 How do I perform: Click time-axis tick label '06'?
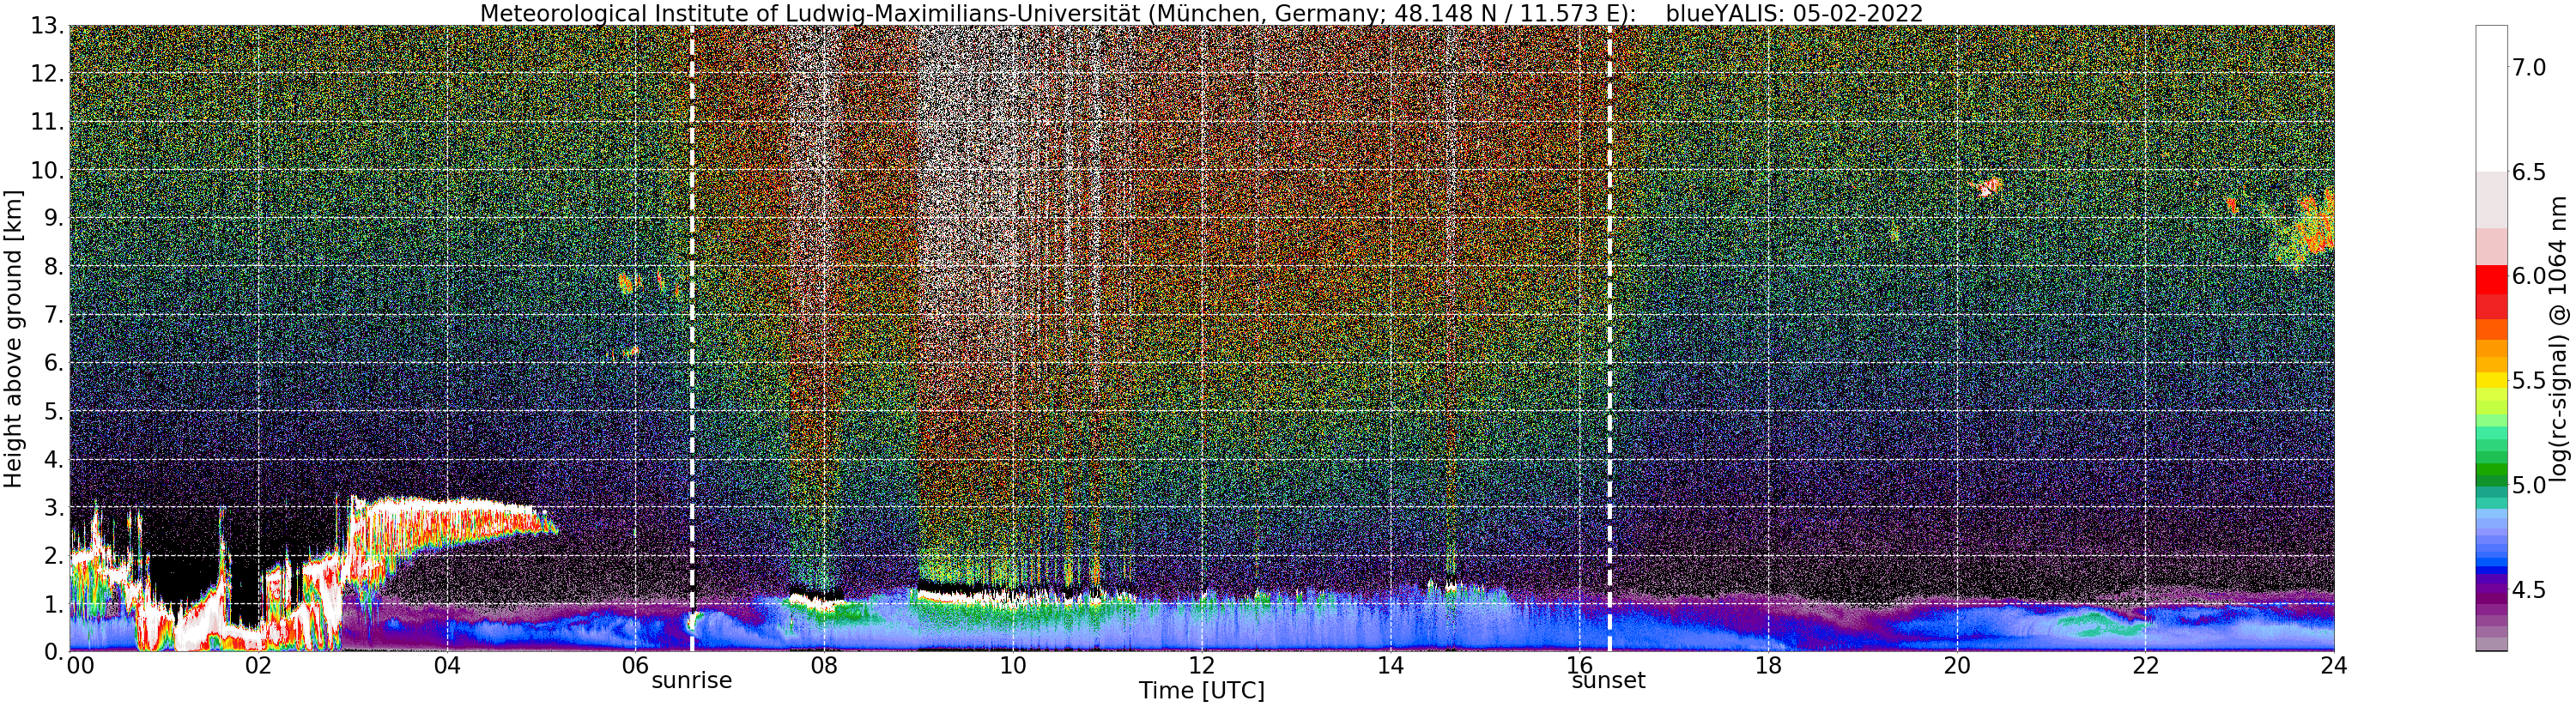(x=635, y=666)
